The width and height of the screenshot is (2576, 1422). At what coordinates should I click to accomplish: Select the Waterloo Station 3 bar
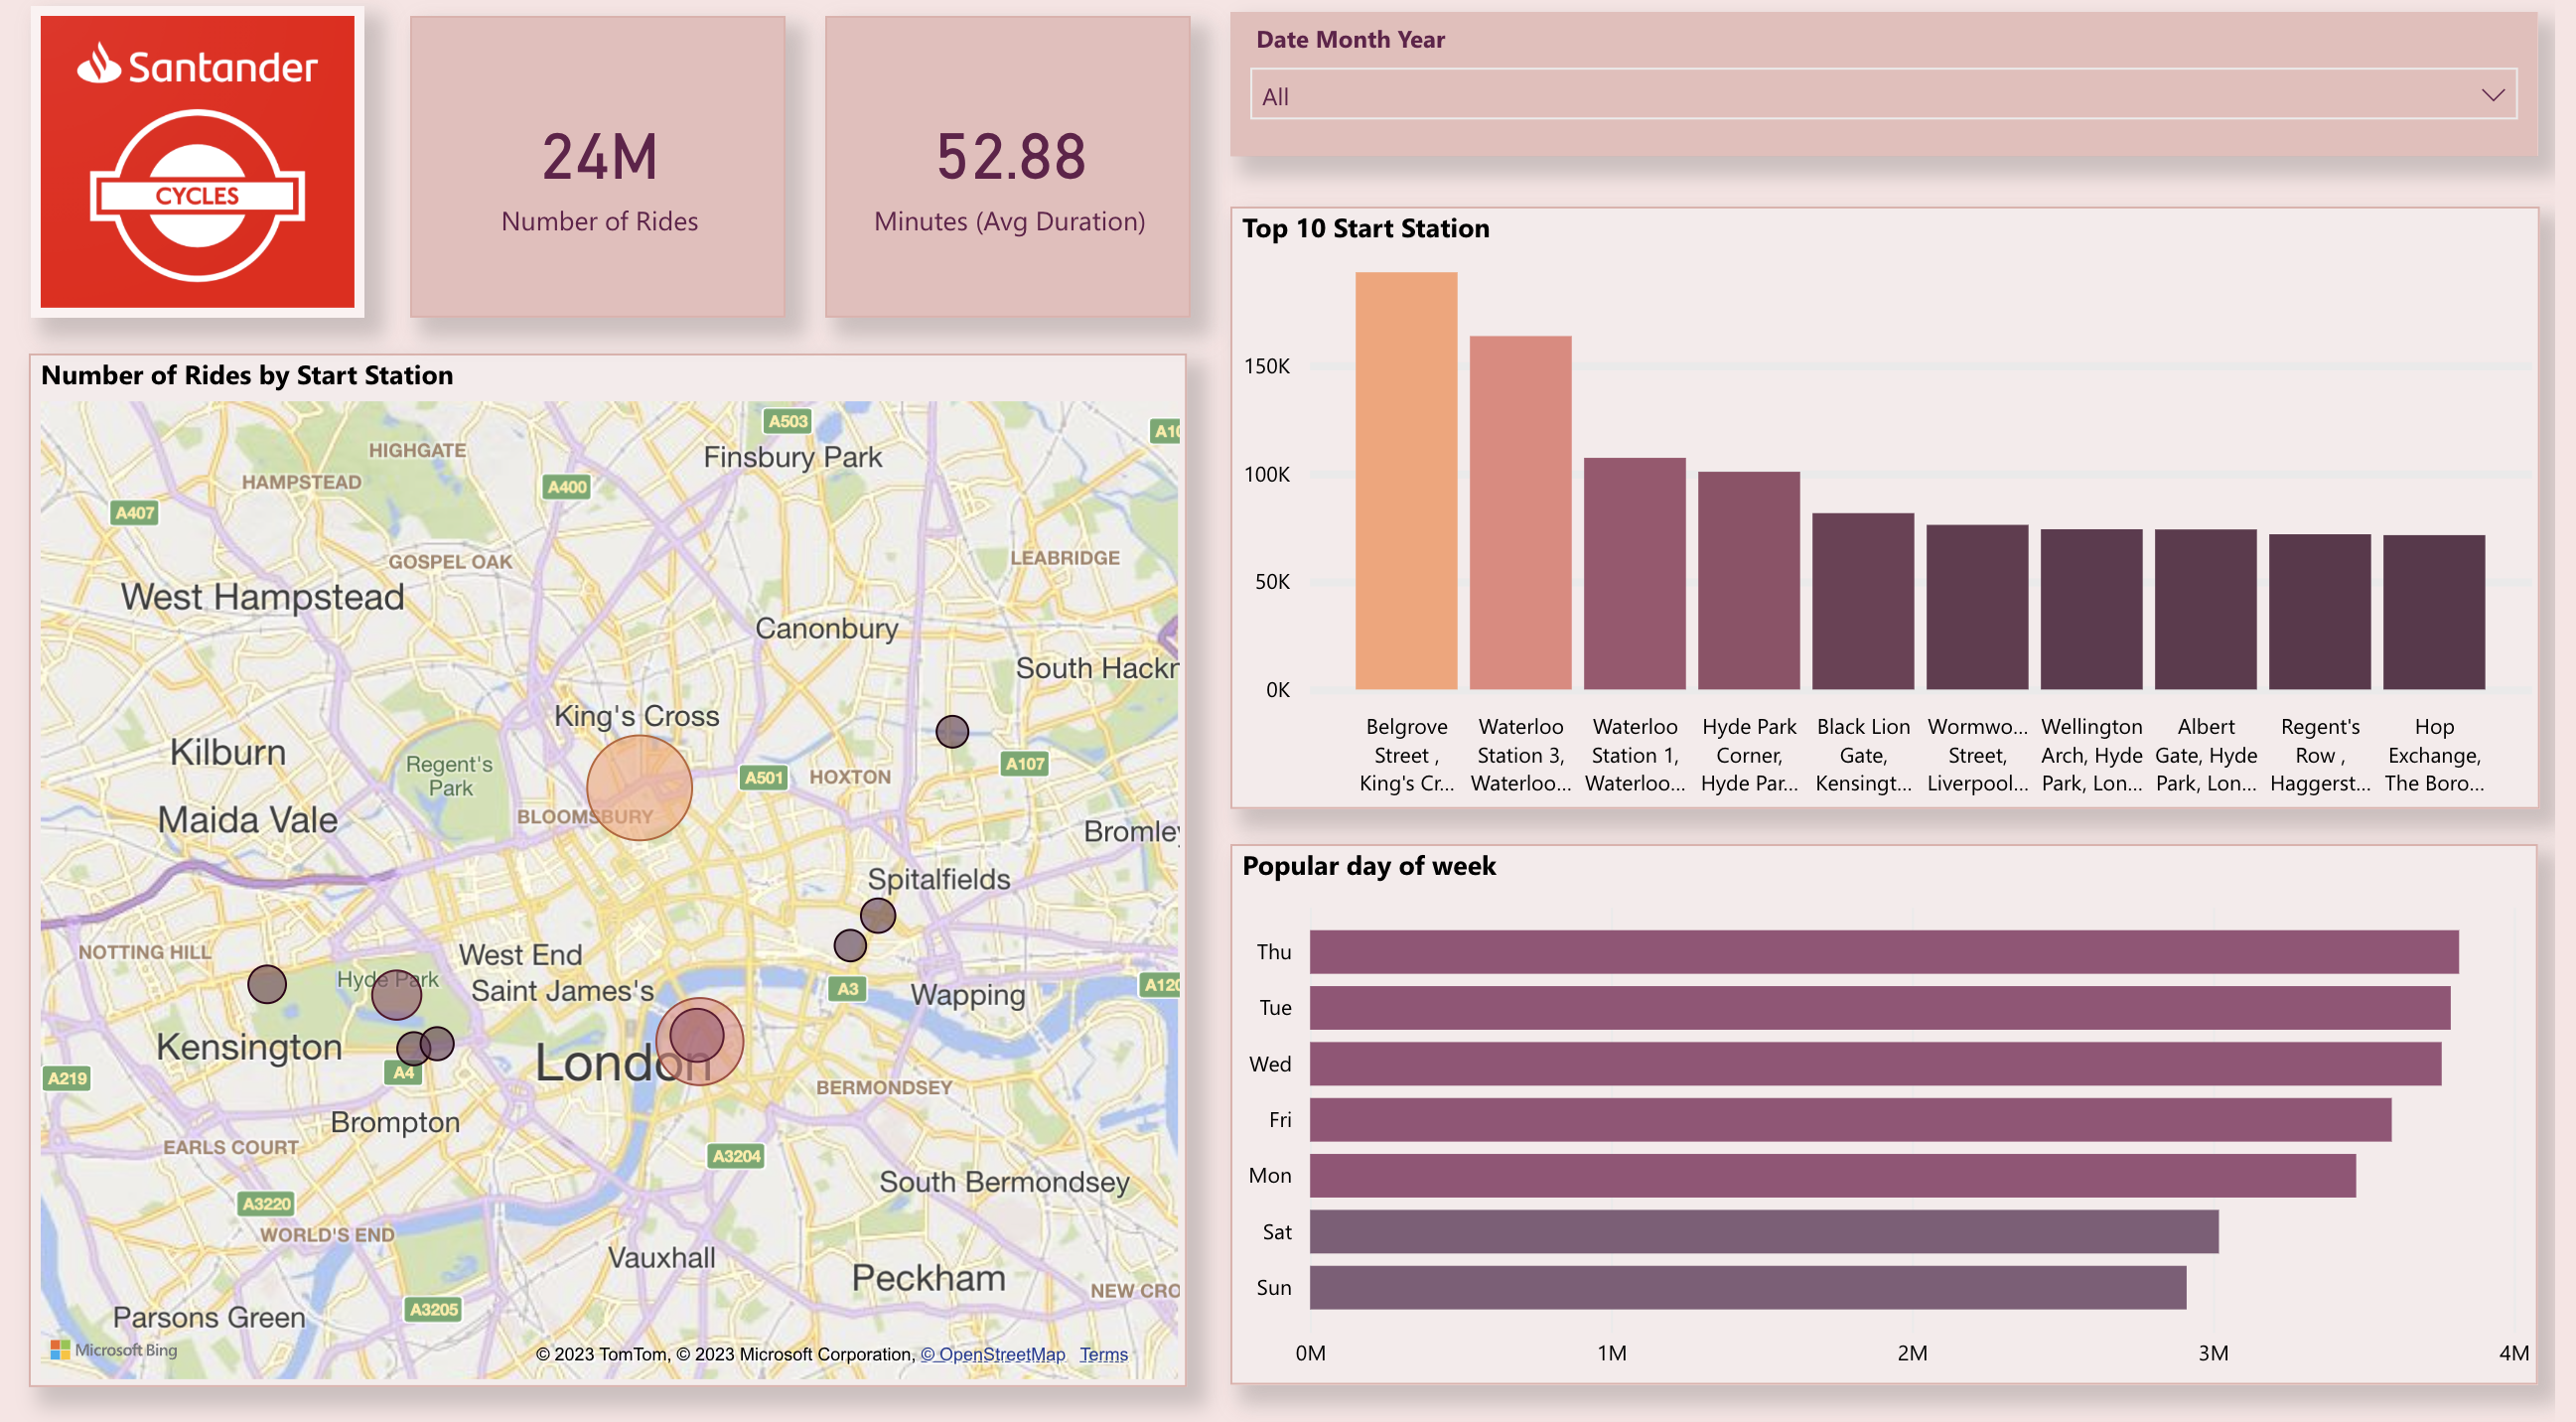(1520, 512)
